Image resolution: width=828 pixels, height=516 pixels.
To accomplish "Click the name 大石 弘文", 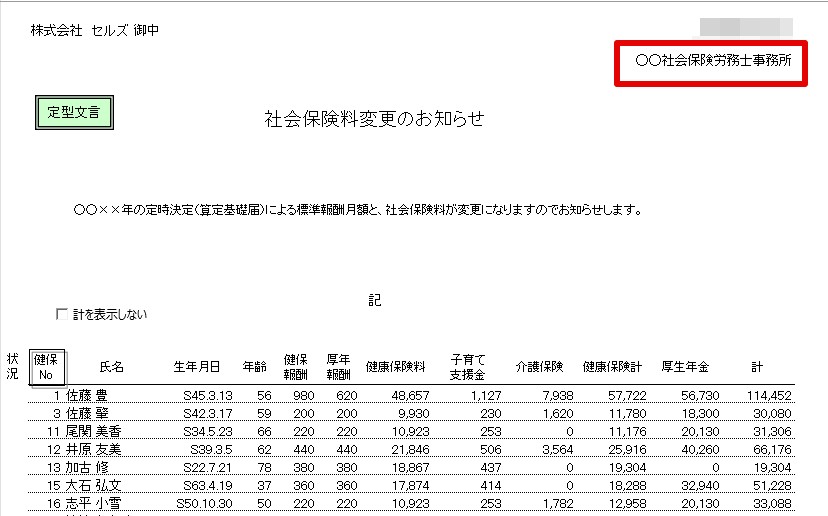I will [x=93, y=485].
